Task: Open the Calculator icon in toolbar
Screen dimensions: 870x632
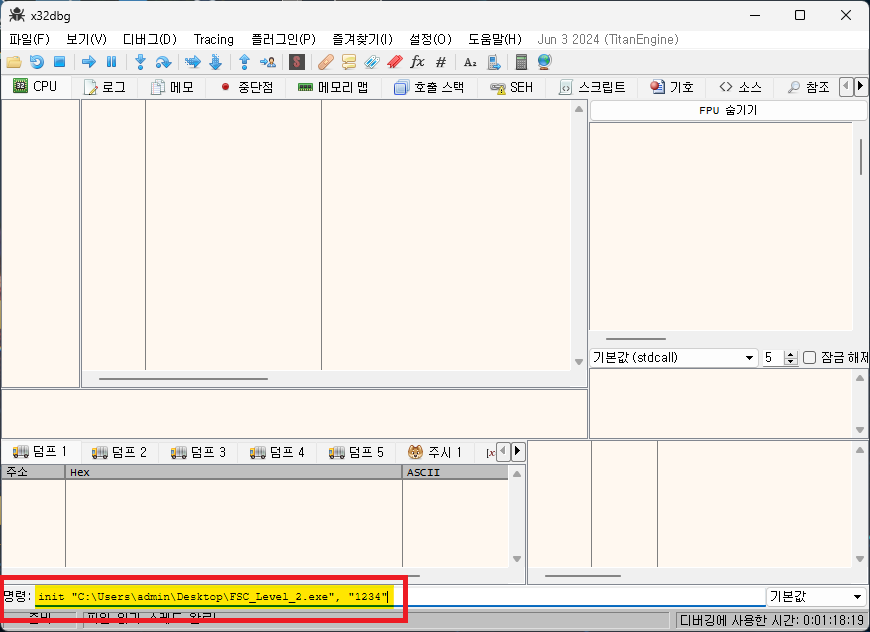Action: point(521,62)
